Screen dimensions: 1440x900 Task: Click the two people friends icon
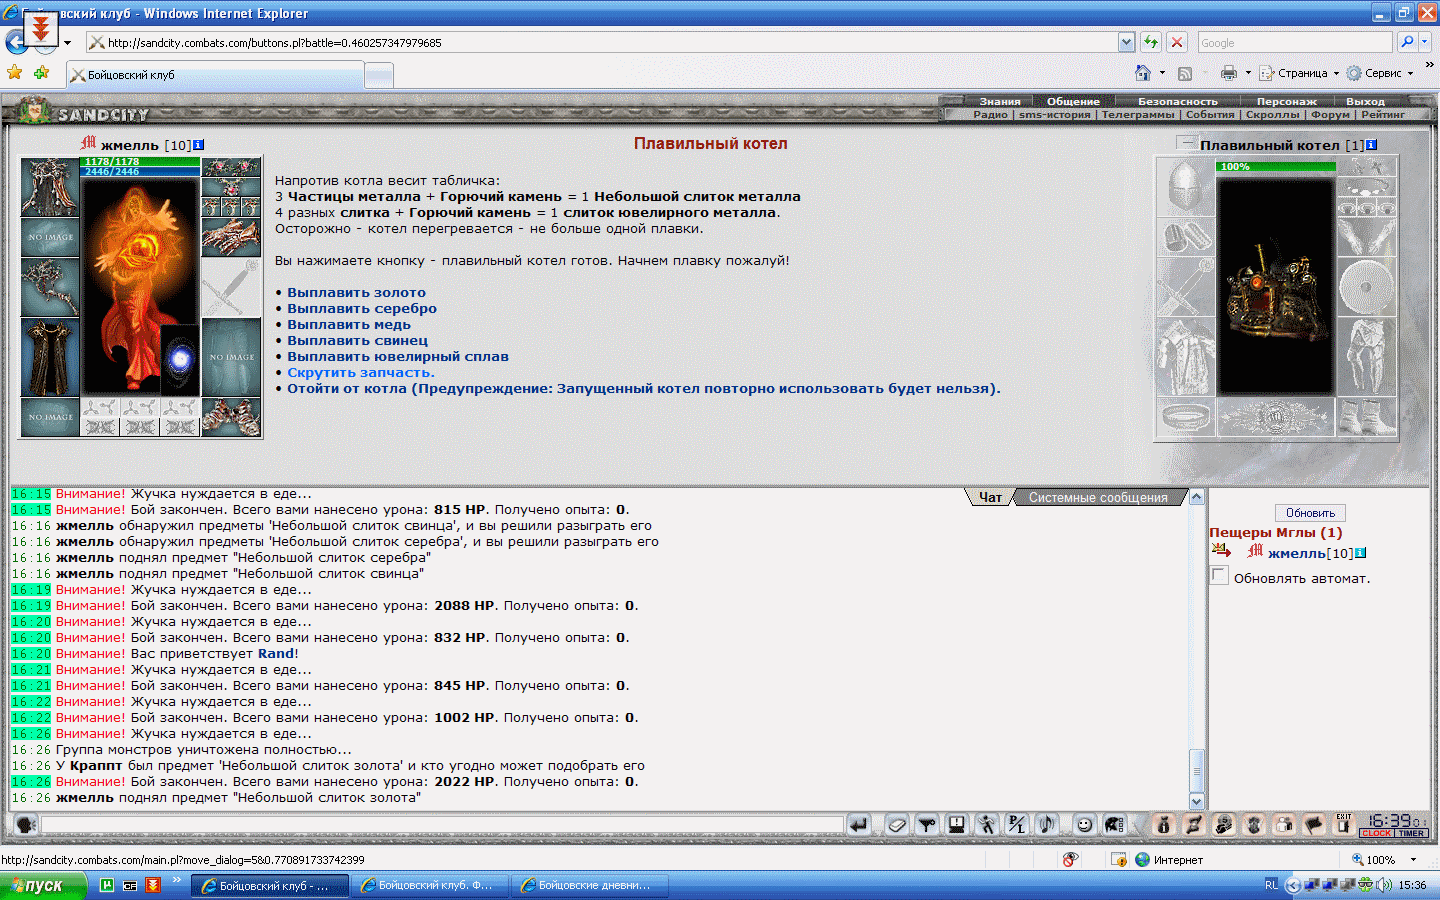coord(1284,825)
